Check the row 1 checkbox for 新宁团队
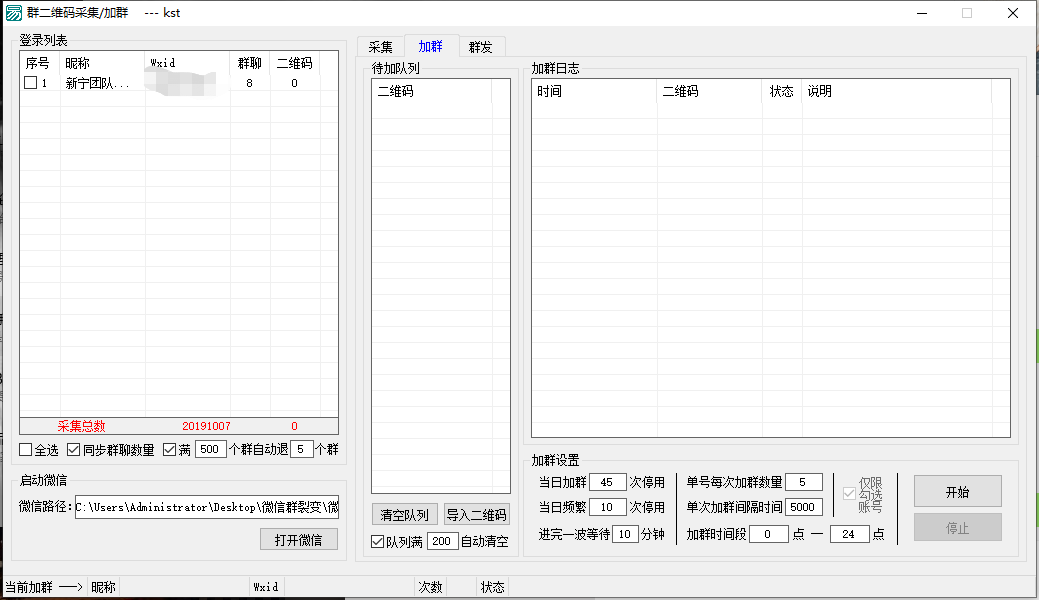 coord(30,83)
